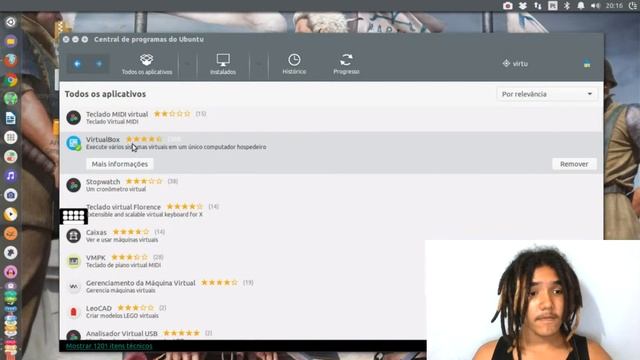The width and height of the screenshot is (640, 360).
Task: Open the camera app launcher icon
Action: pyautogui.click(x=11, y=195)
